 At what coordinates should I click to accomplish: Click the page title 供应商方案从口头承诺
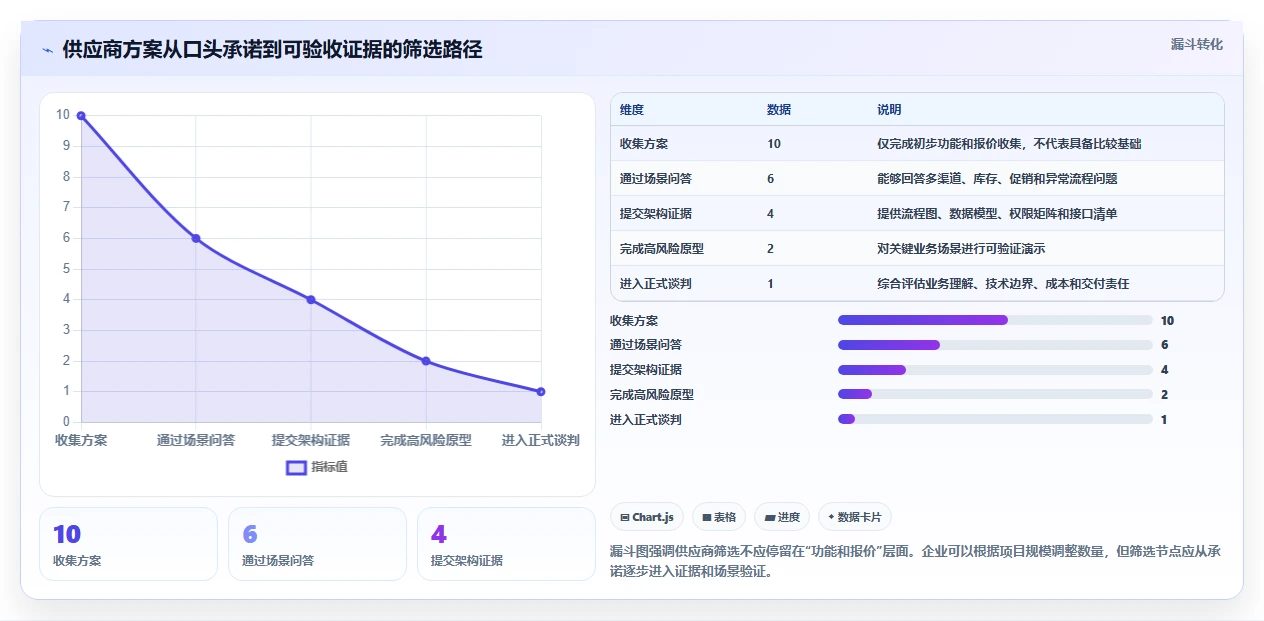272,50
